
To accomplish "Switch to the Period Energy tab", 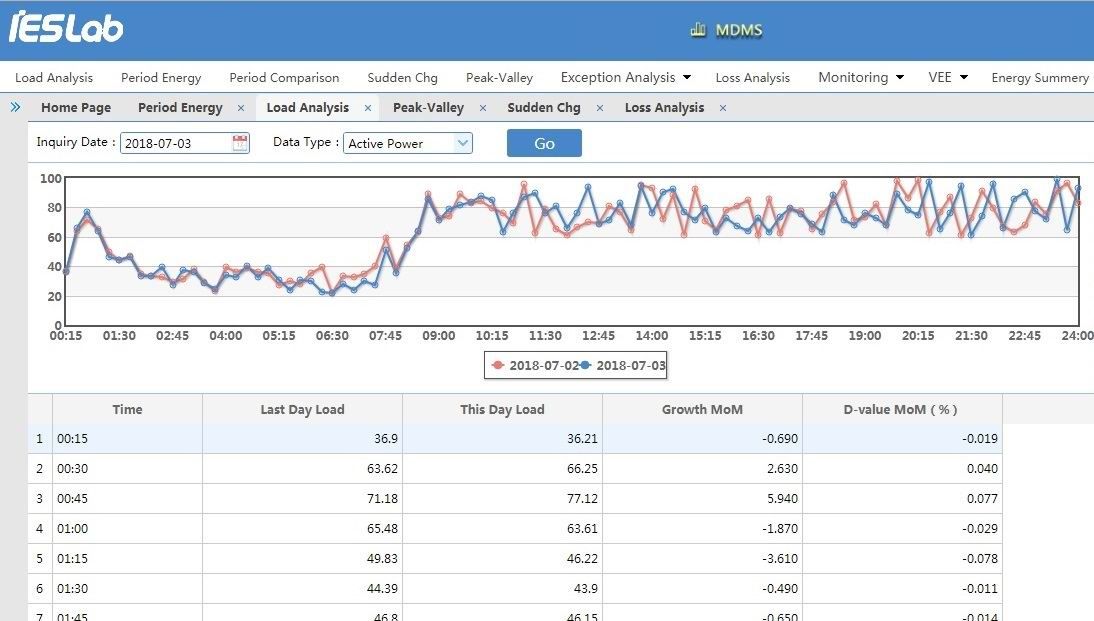I will pyautogui.click(x=180, y=107).
